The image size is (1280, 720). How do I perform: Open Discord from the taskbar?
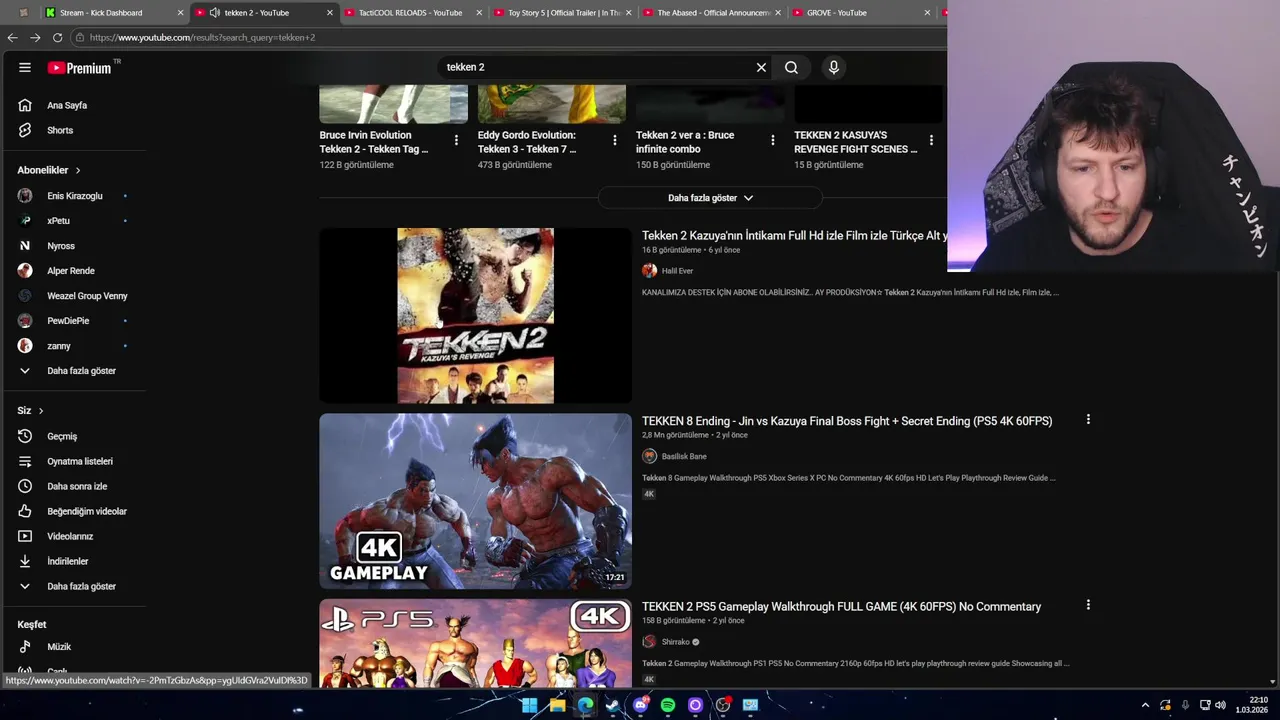coord(640,705)
